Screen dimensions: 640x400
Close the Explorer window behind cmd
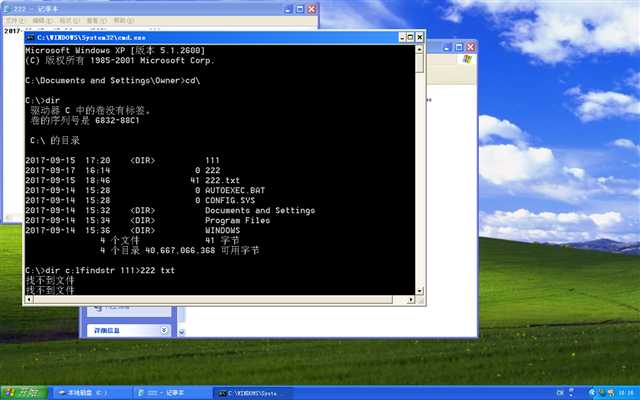471,47
